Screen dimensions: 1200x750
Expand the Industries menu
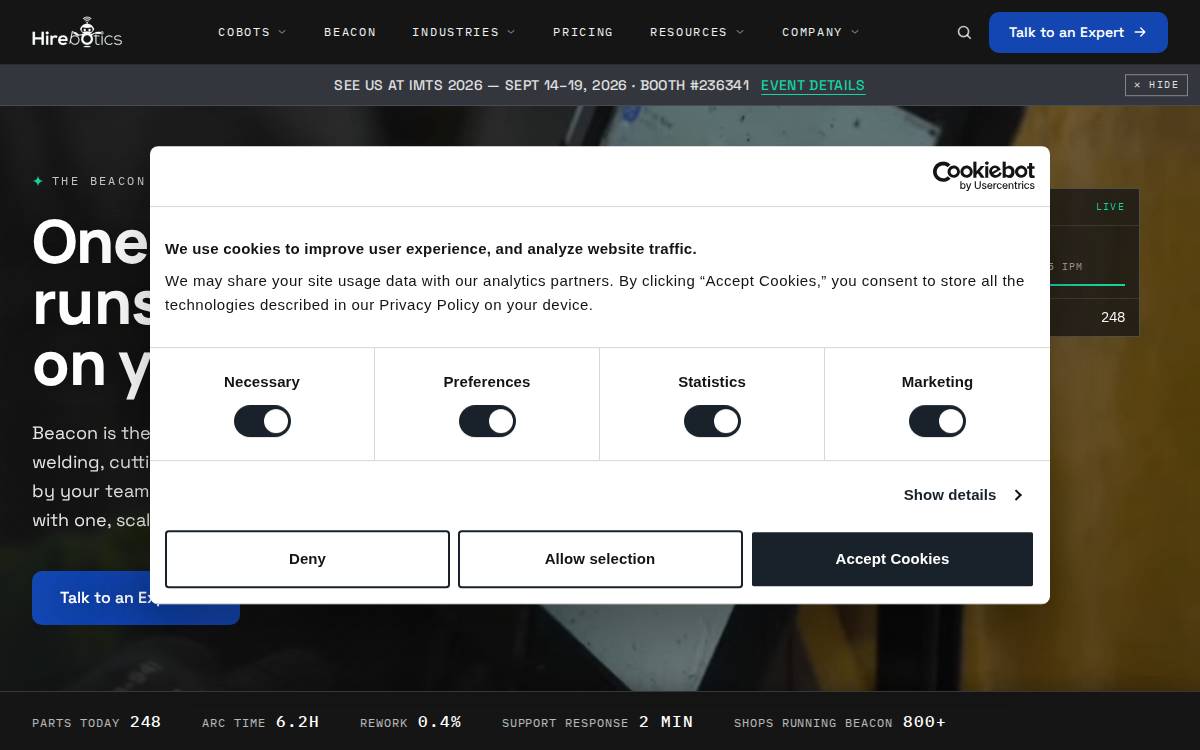coord(464,32)
